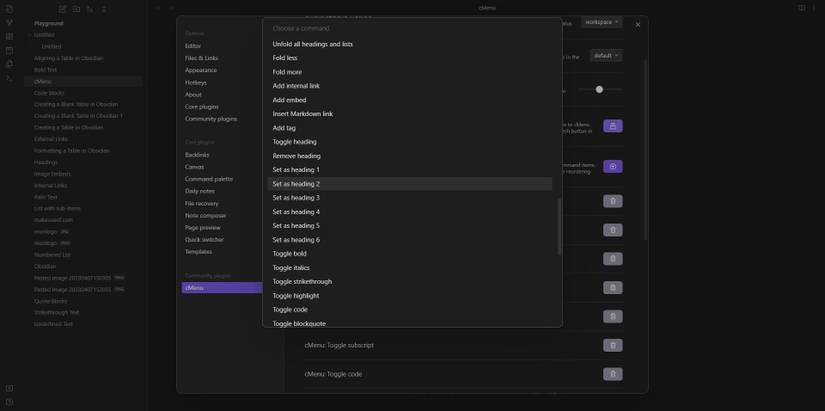The width and height of the screenshot is (825, 411).
Task: Click the command palette list scrollbar
Action: 559,227
